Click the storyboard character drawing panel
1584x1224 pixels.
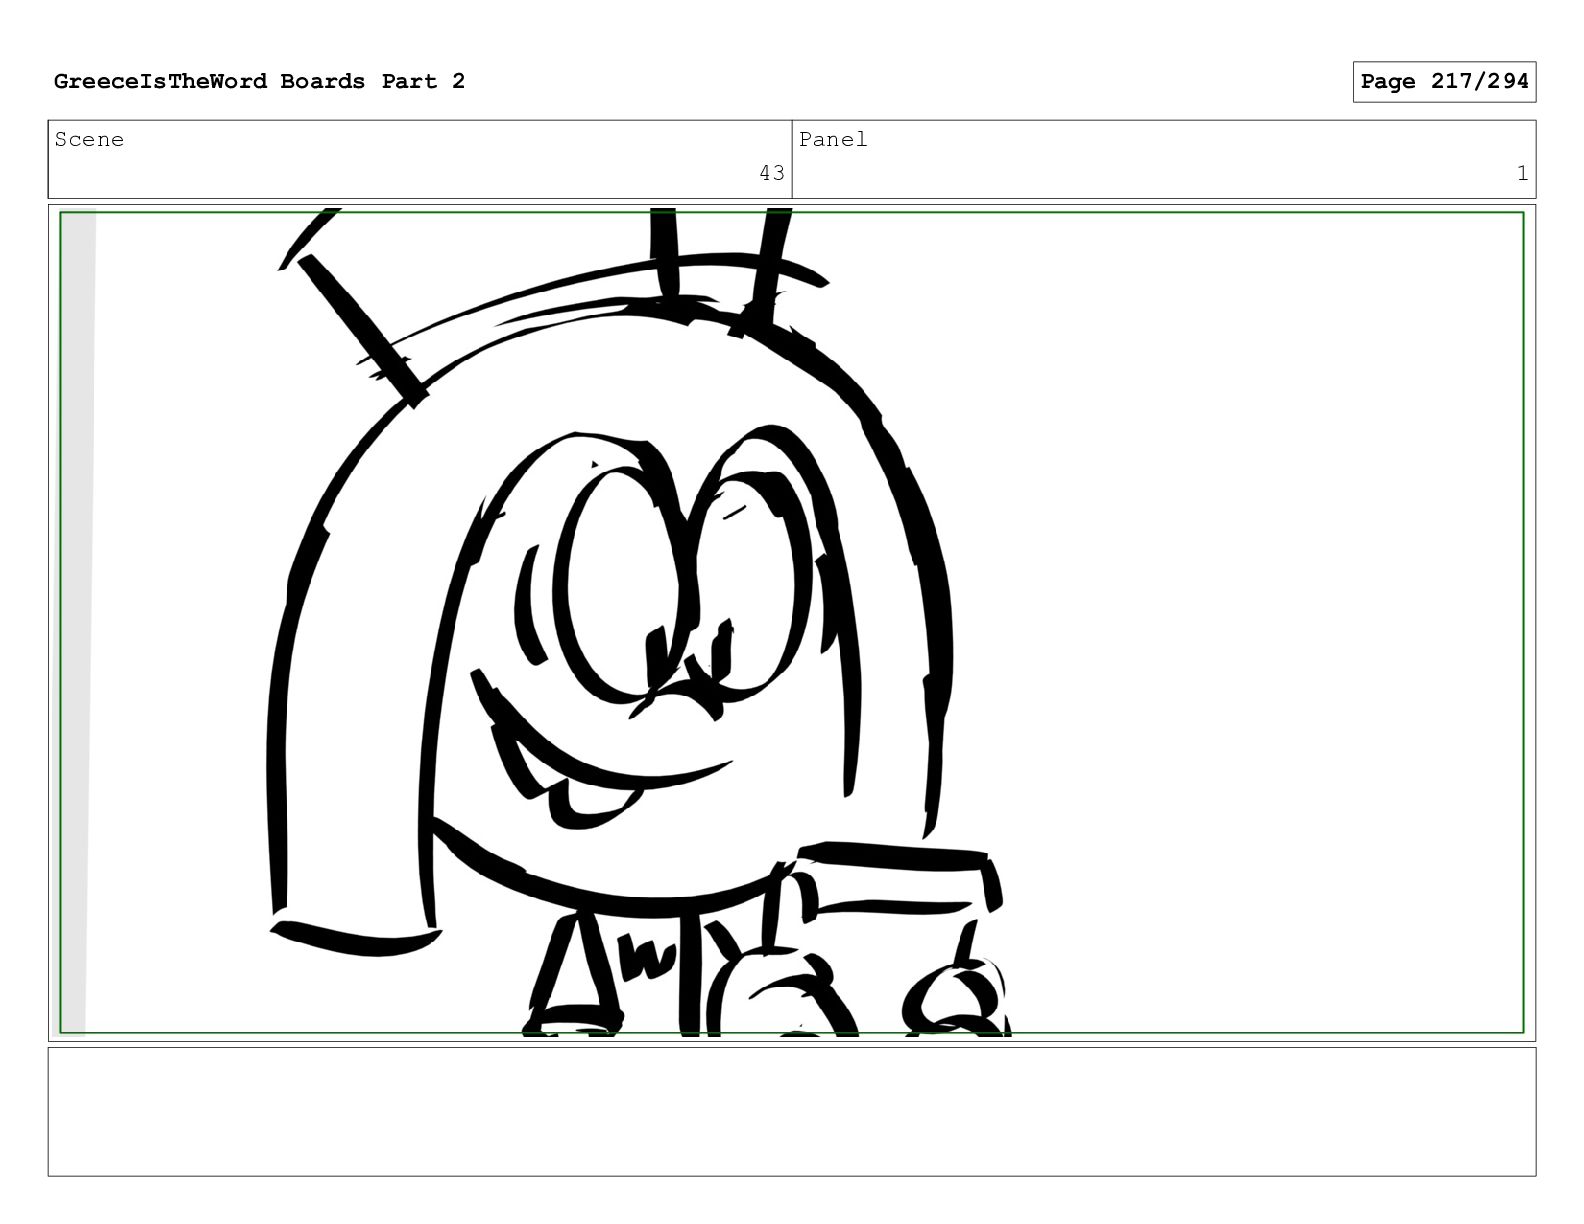[792, 623]
